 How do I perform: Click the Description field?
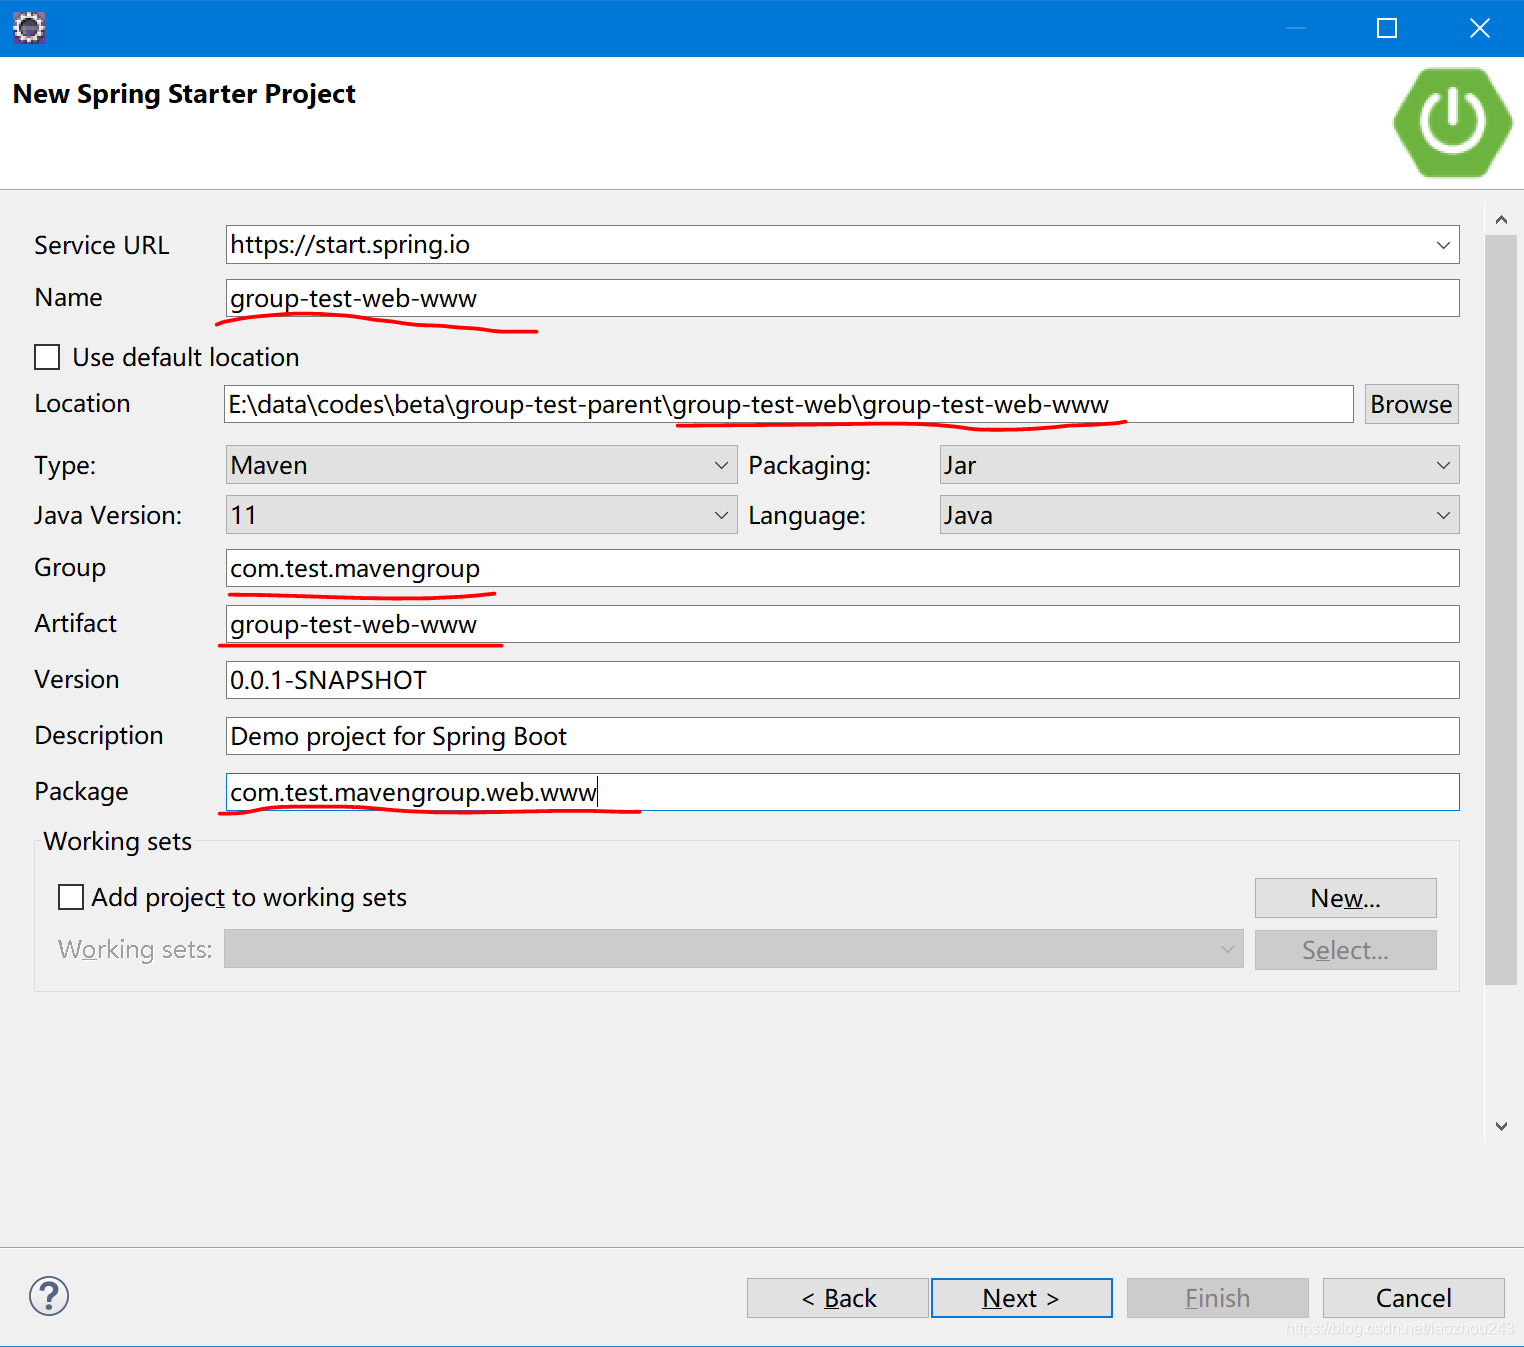click(x=842, y=736)
